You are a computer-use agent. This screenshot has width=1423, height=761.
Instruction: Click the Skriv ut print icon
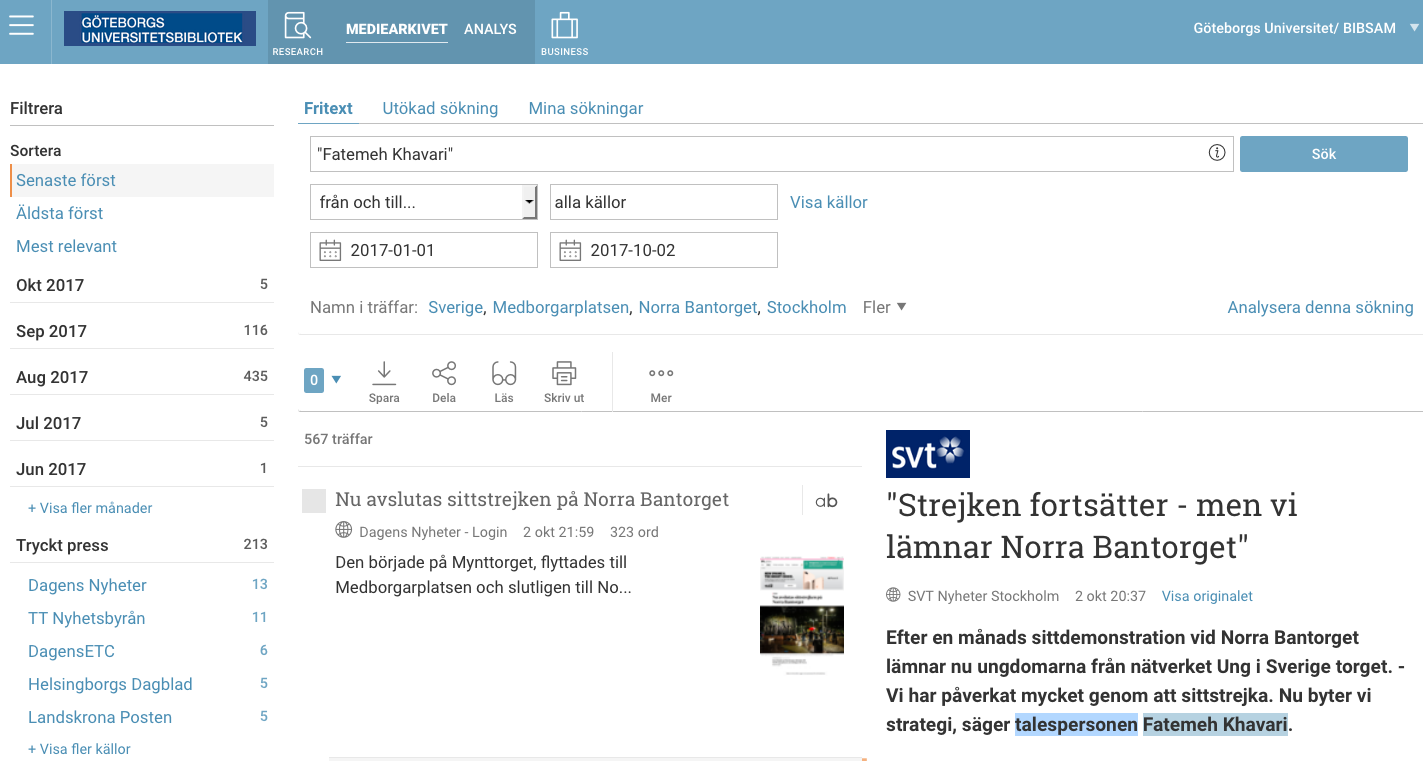tap(563, 380)
